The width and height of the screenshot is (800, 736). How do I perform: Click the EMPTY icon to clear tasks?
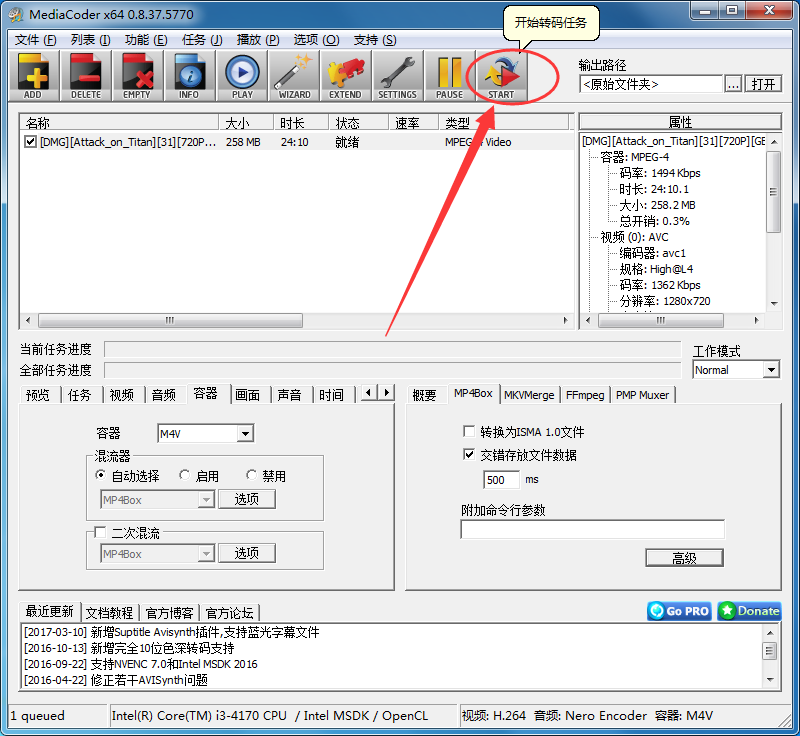[x=137, y=75]
